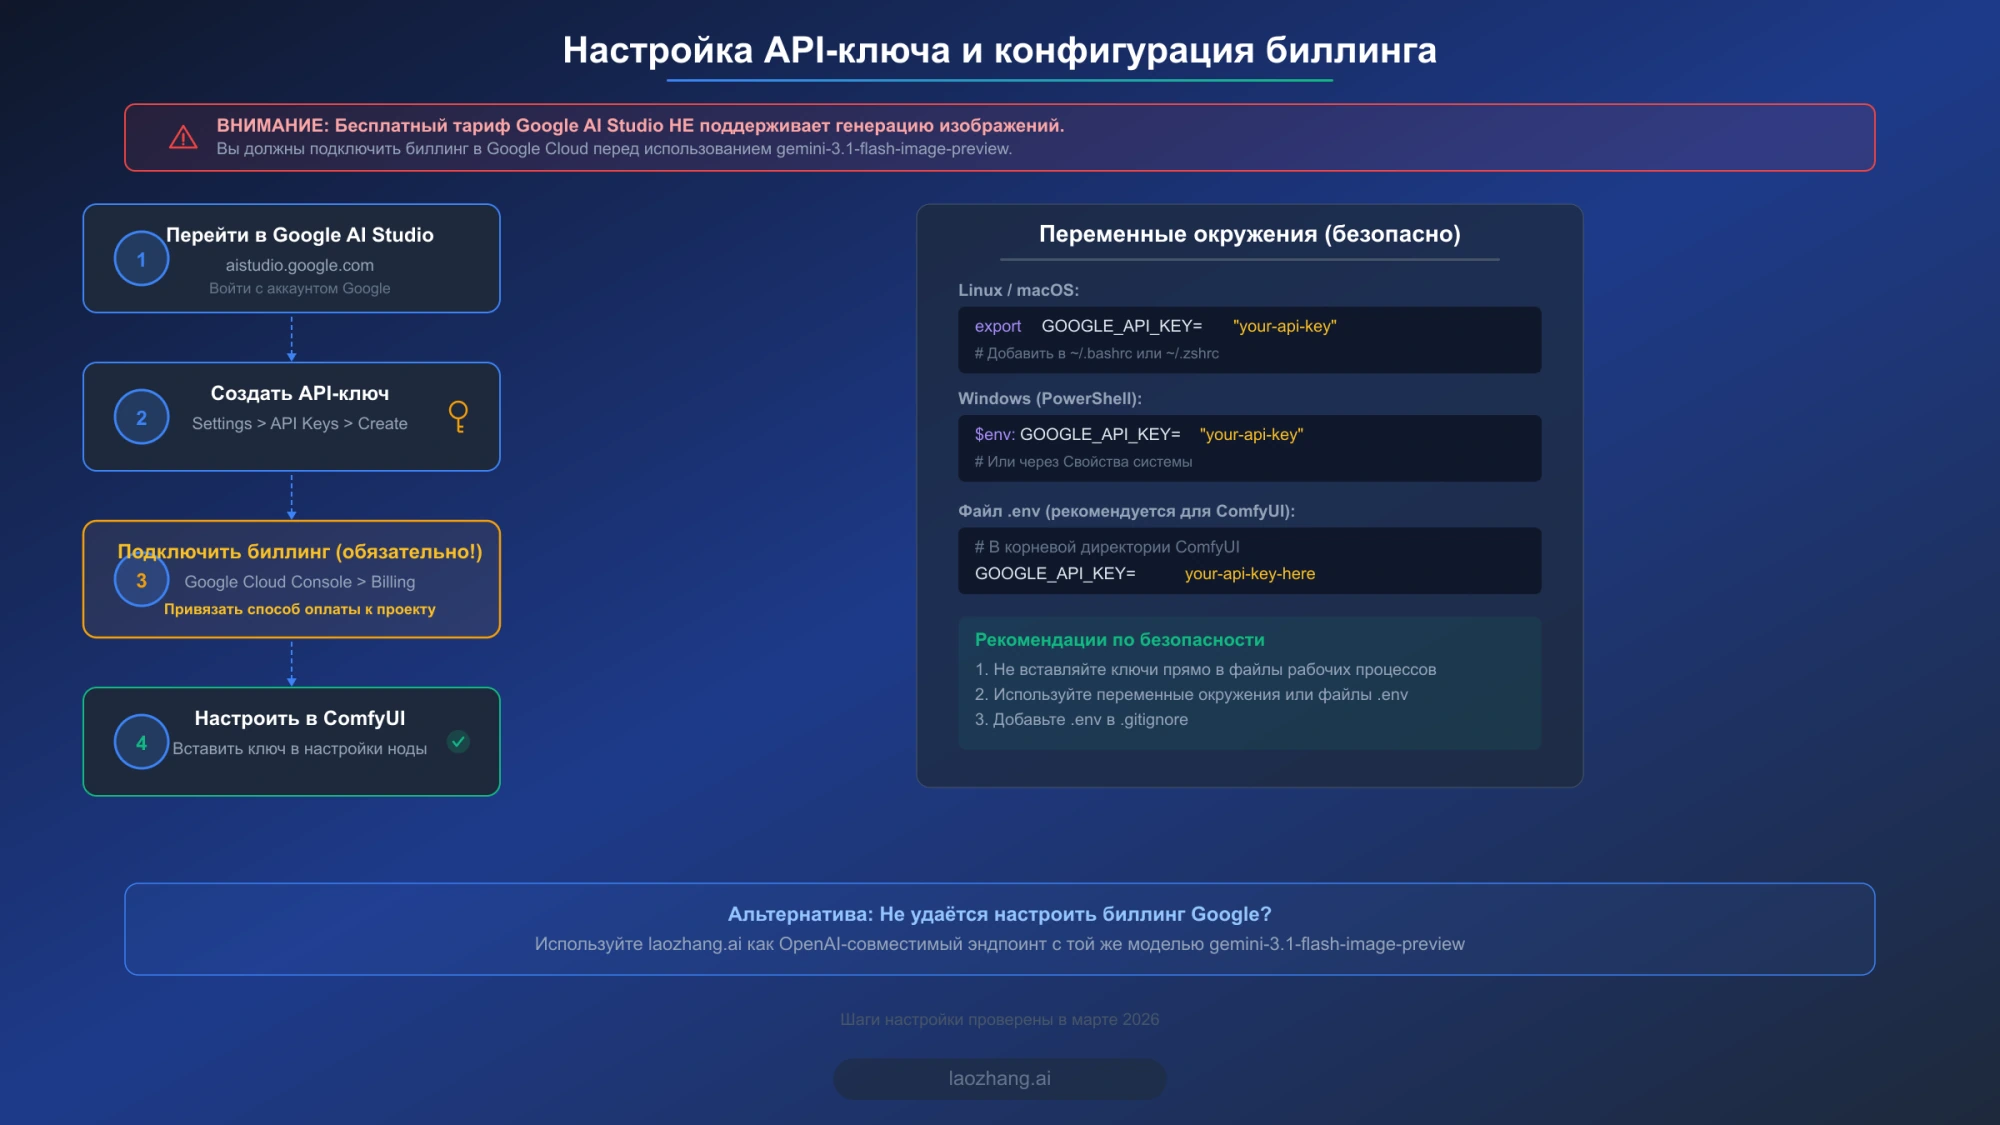Image resolution: width=2000 pixels, height=1125 pixels.
Task: Click the aistudio.google.com address
Action: (300, 265)
